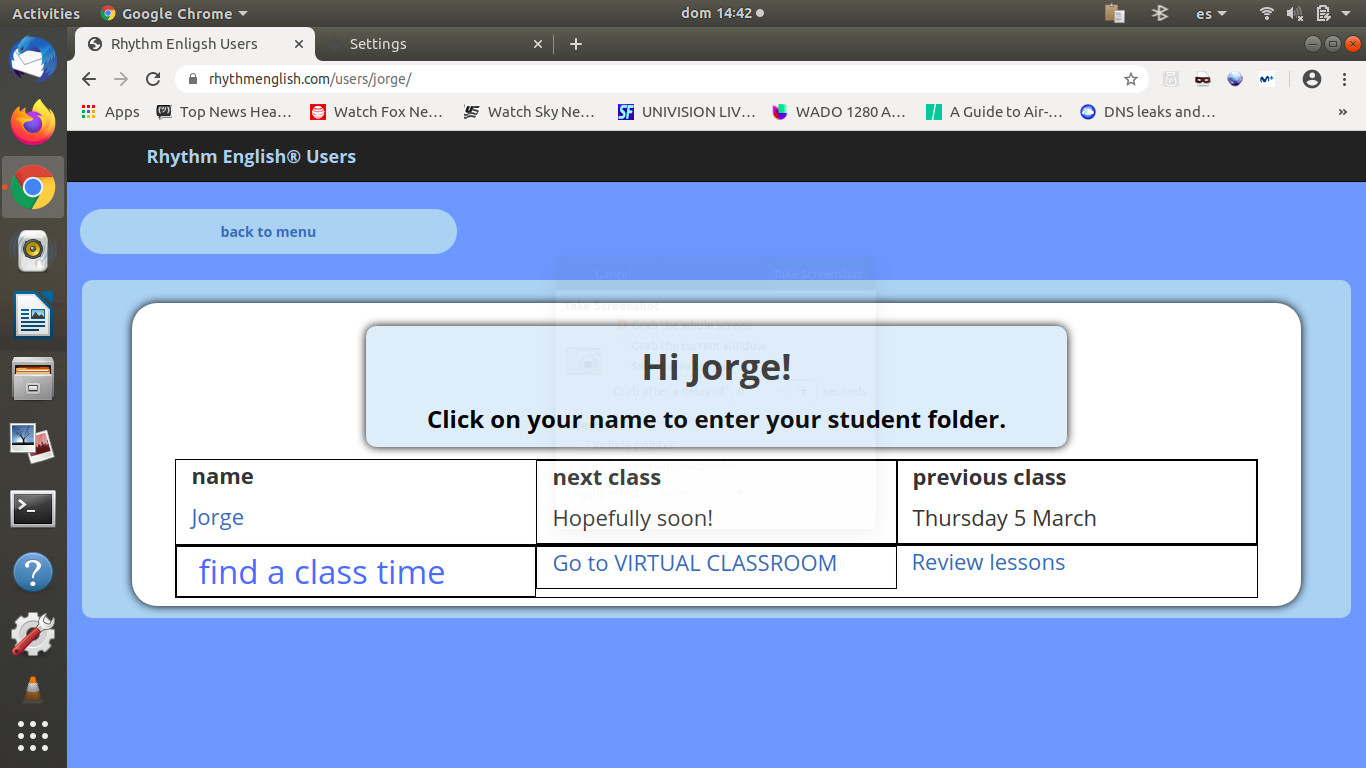
Task: Bookmark this page with the star icon
Action: pos(1131,79)
